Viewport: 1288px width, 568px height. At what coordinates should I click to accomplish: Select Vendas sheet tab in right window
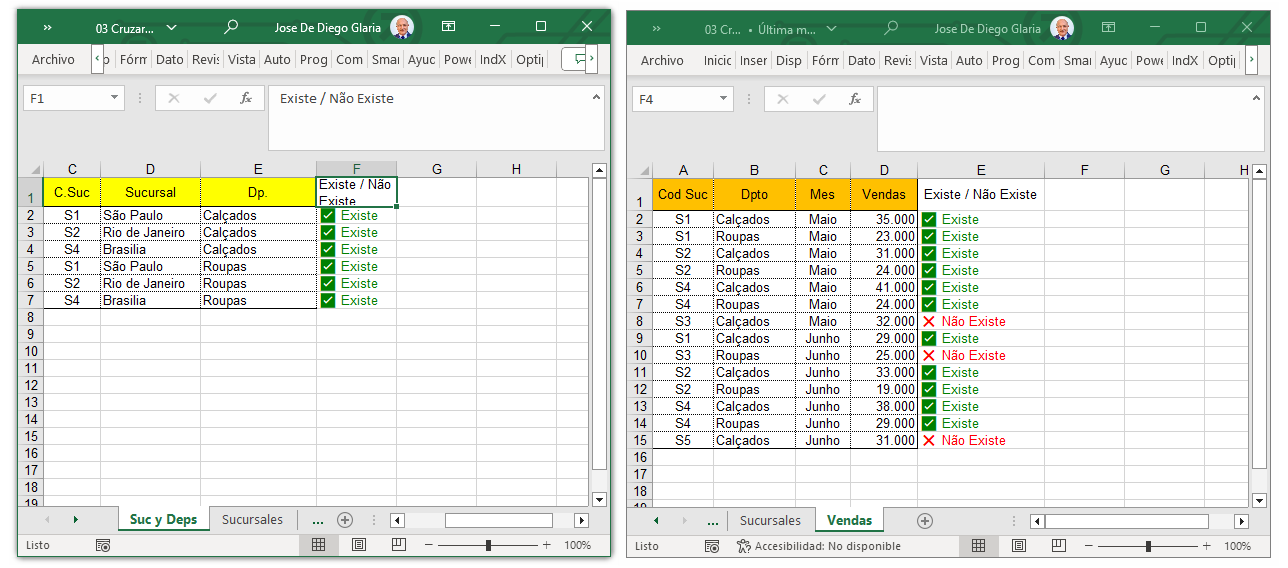pyautogui.click(x=849, y=521)
